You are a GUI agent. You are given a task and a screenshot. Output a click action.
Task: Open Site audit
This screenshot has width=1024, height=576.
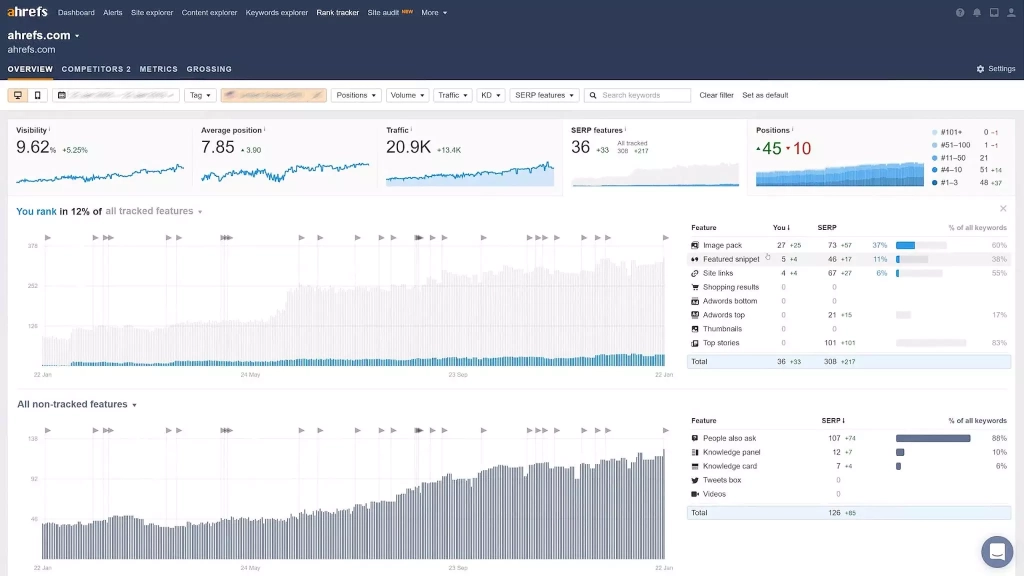[383, 12]
